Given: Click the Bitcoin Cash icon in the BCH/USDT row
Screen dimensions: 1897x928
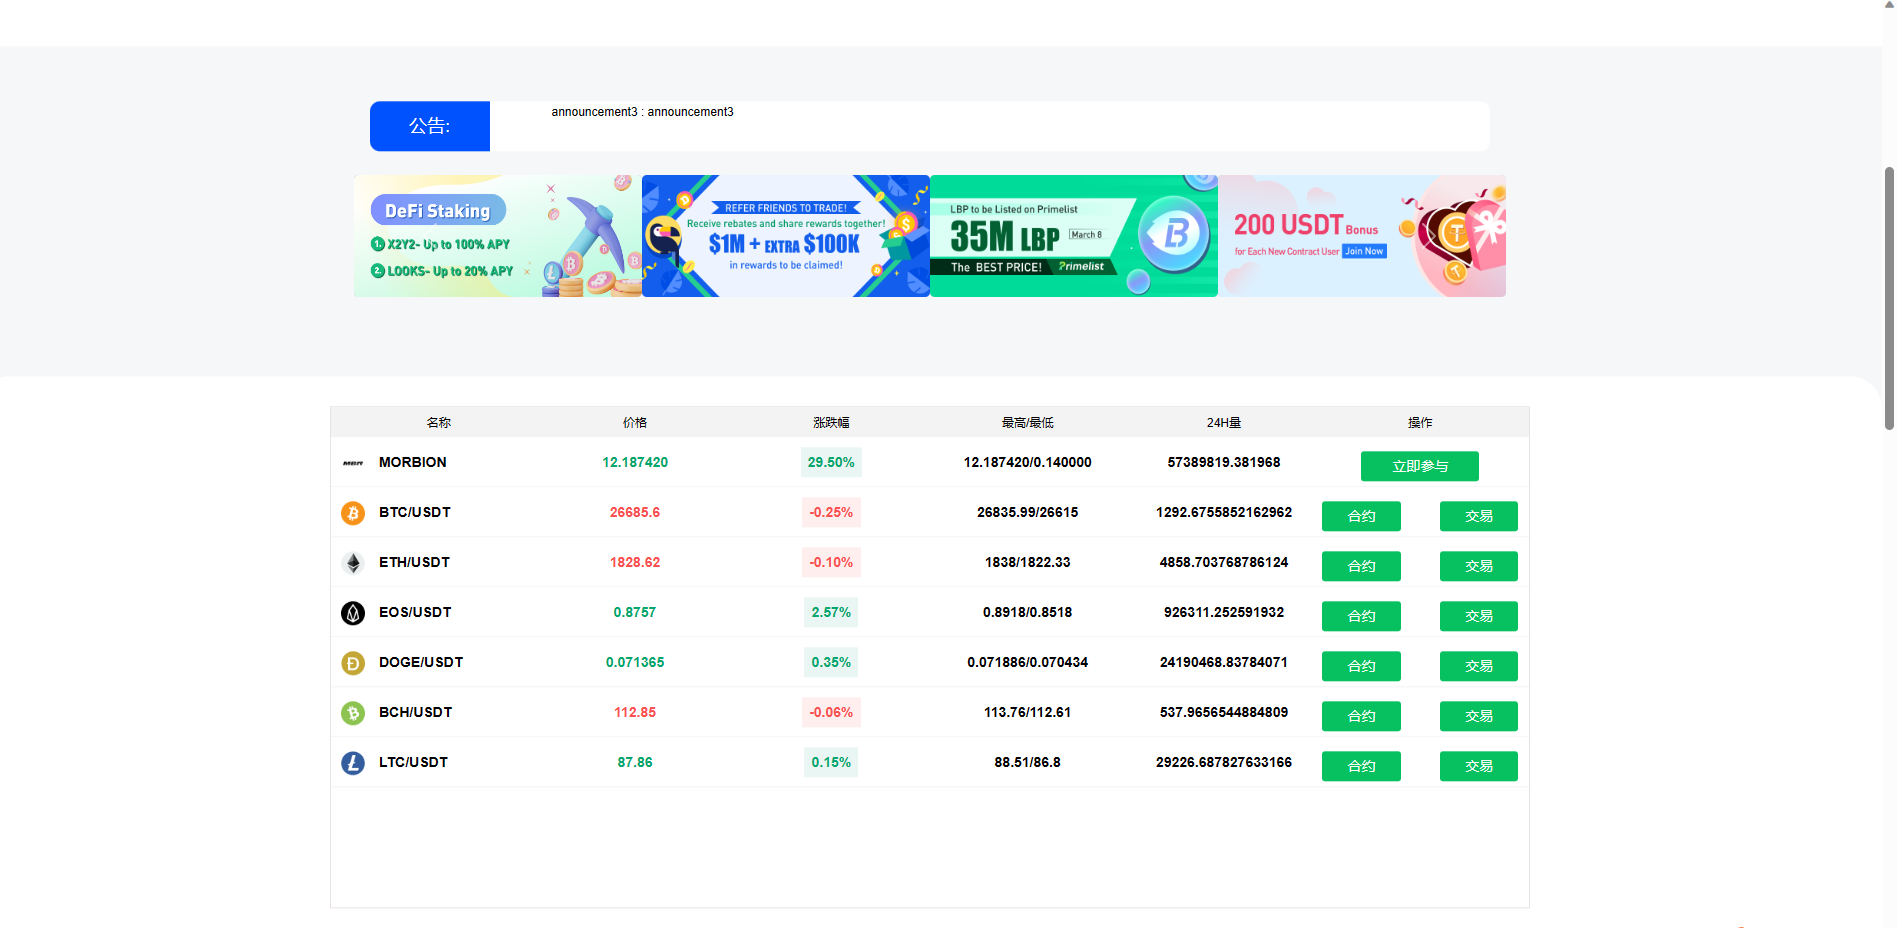Looking at the screenshot, I should tap(353, 713).
